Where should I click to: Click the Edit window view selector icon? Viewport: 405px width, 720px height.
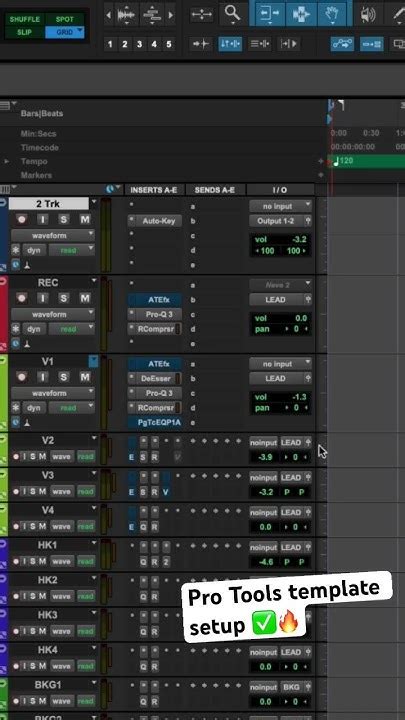click(x=7, y=189)
